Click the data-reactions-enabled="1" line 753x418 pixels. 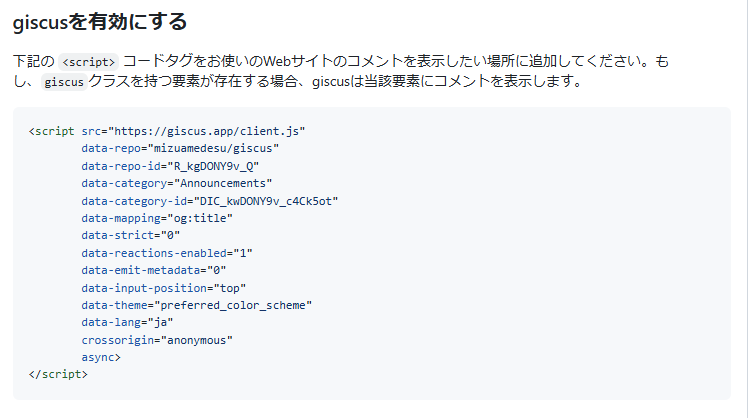(167, 253)
